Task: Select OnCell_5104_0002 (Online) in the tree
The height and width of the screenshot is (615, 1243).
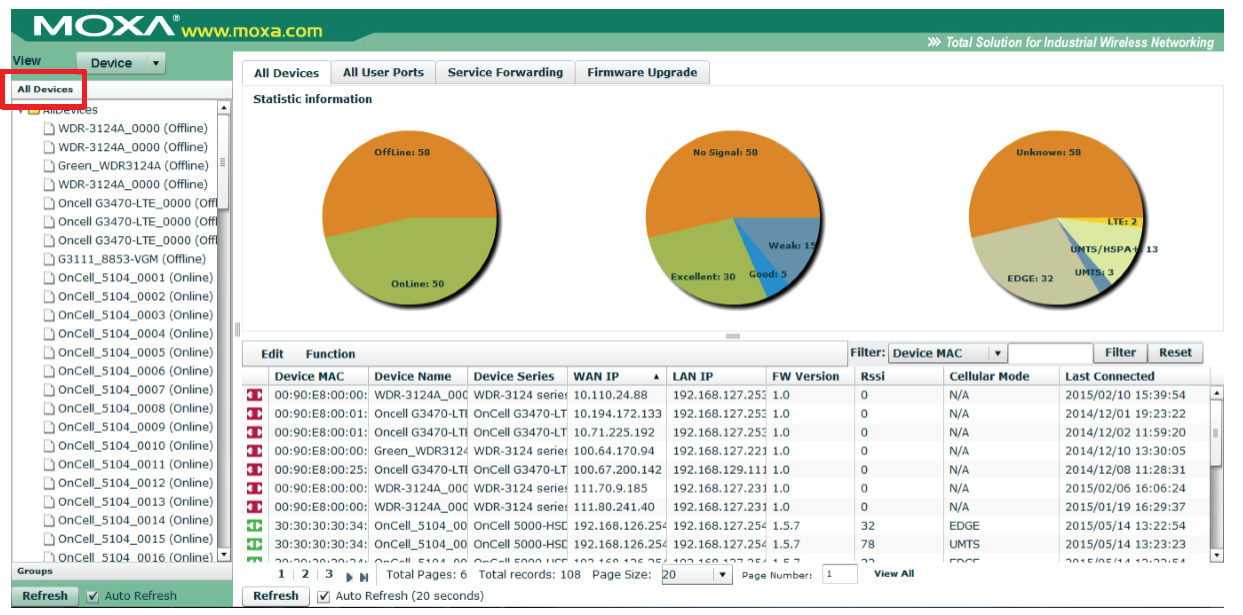Action: click(135, 297)
